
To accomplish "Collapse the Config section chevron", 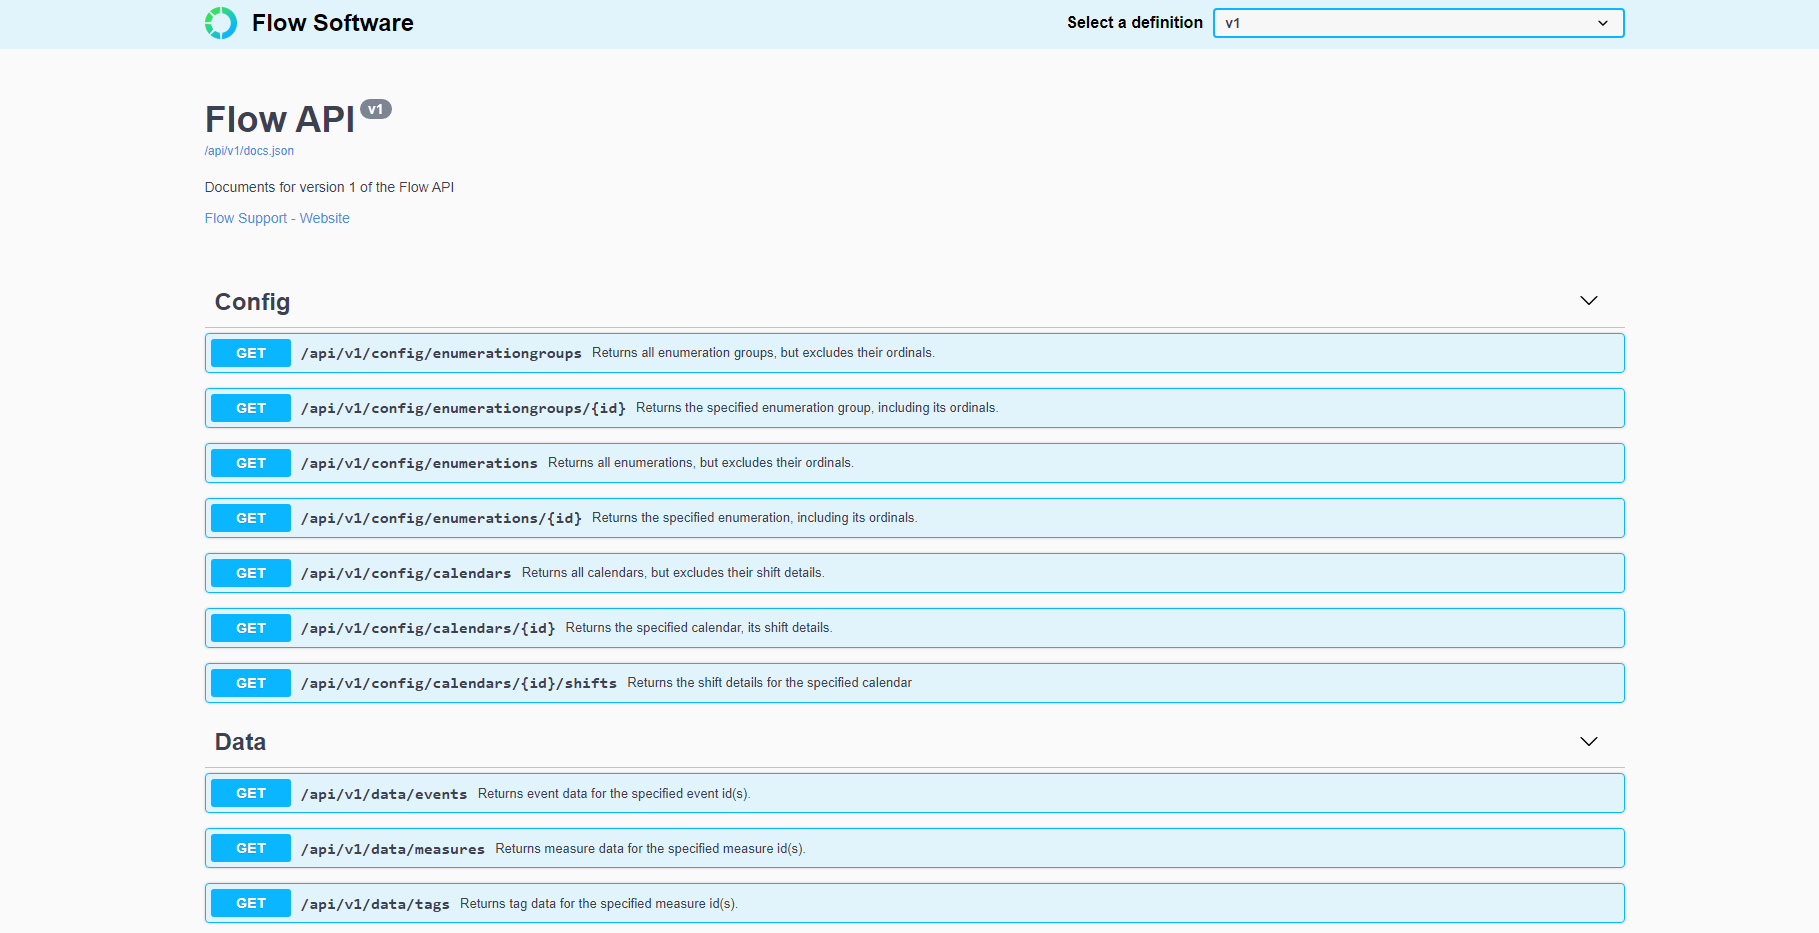I will [x=1588, y=301].
